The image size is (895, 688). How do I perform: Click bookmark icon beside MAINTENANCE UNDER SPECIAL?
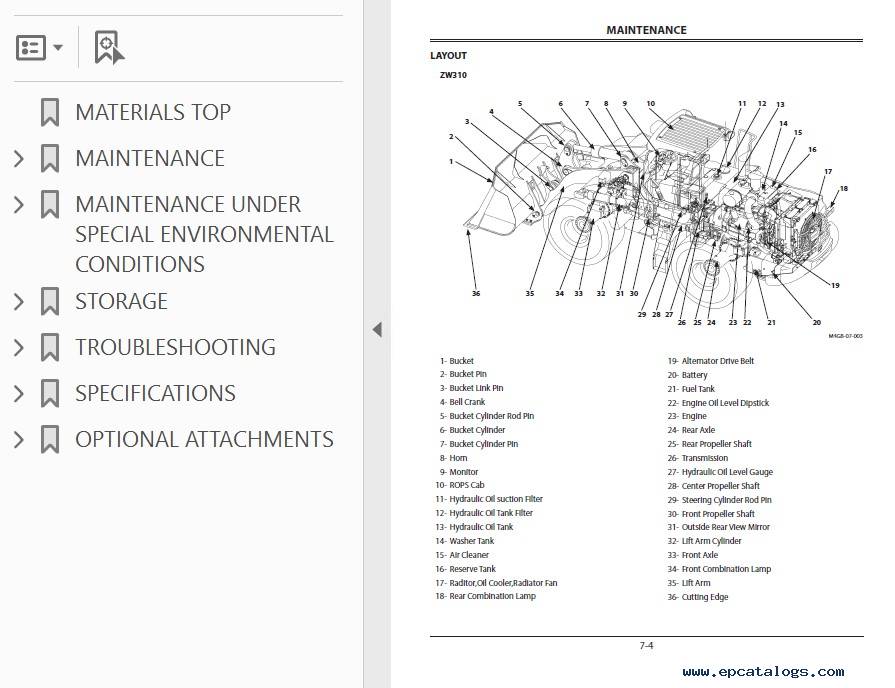tap(50, 204)
